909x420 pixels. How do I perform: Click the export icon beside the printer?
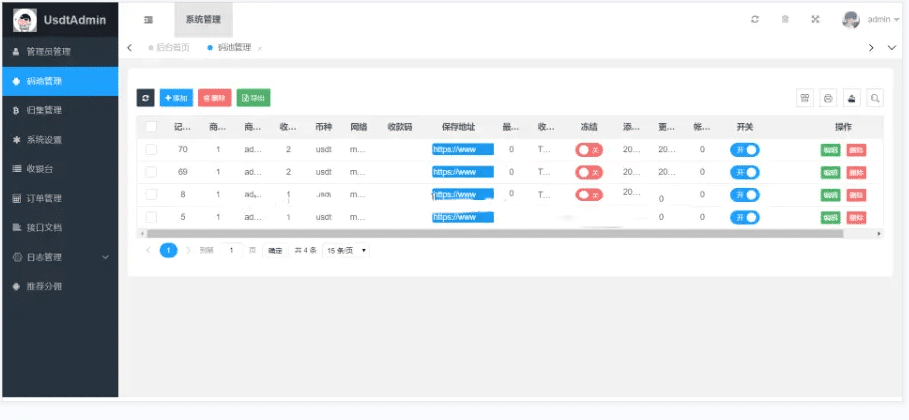pos(852,98)
